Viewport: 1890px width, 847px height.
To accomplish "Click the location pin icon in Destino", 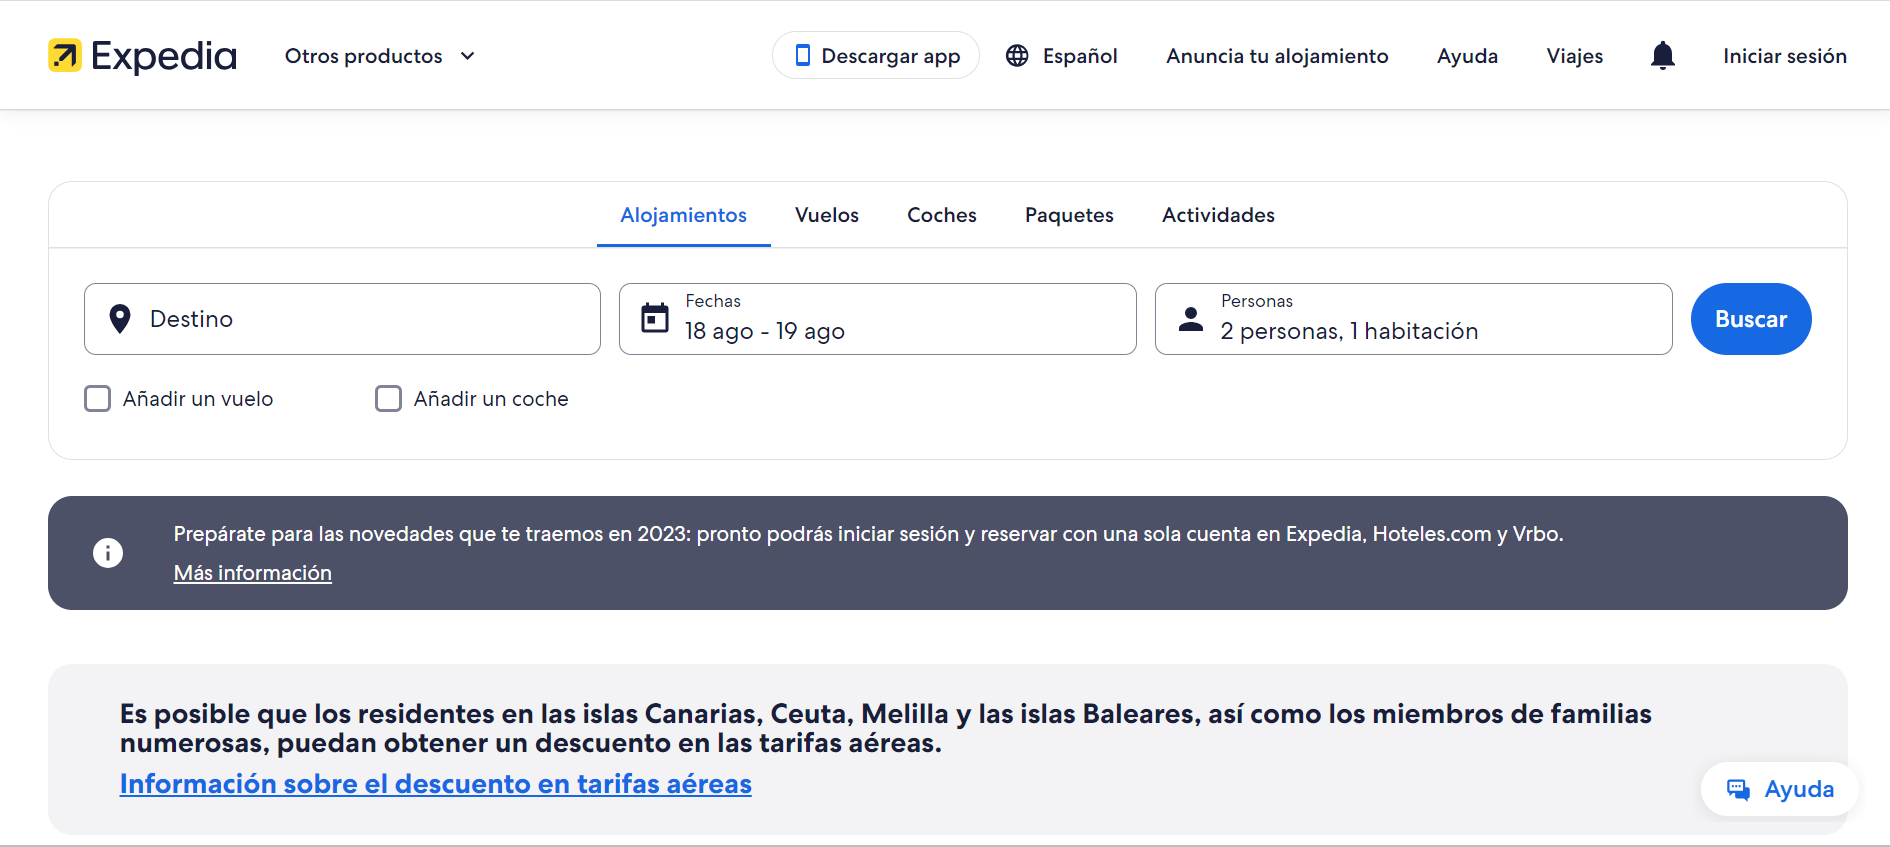I will (x=120, y=319).
